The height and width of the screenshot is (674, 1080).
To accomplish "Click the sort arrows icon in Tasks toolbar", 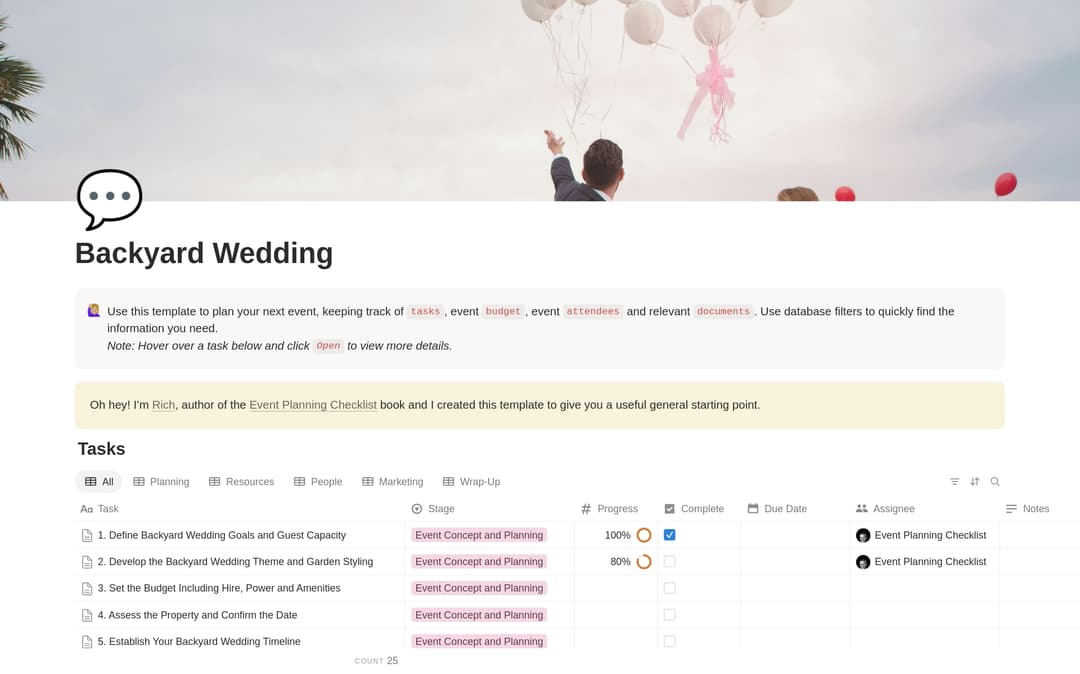I will [x=975, y=482].
